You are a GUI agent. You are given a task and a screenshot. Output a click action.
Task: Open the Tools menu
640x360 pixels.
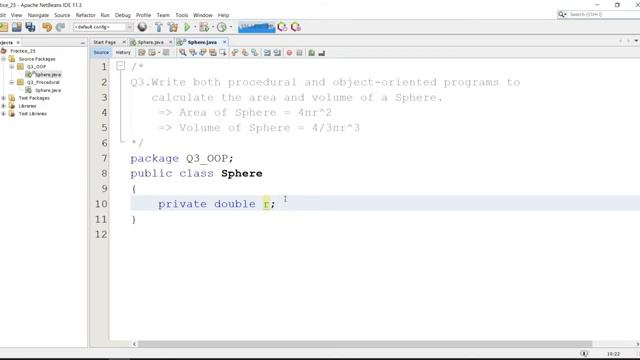point(182,15)
